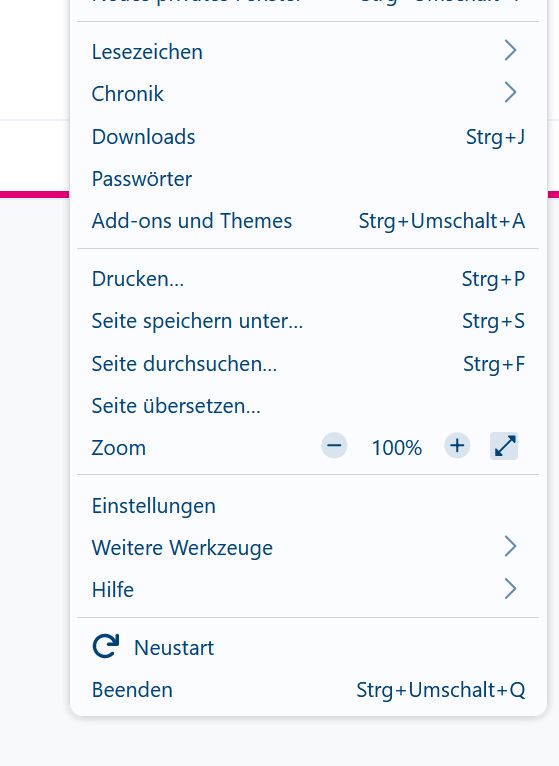The height and width of the screenshot is (766, 559).
Task: Choose Seite durchsuchen…
Action: 308,364
